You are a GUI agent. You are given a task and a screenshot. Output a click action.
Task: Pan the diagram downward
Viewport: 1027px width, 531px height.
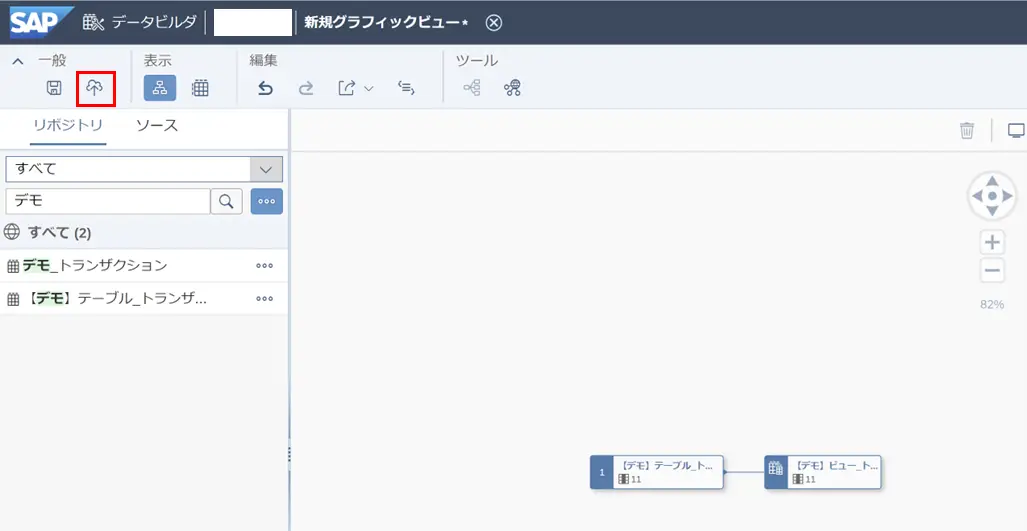pyautogui.click(x=993, y=211)
